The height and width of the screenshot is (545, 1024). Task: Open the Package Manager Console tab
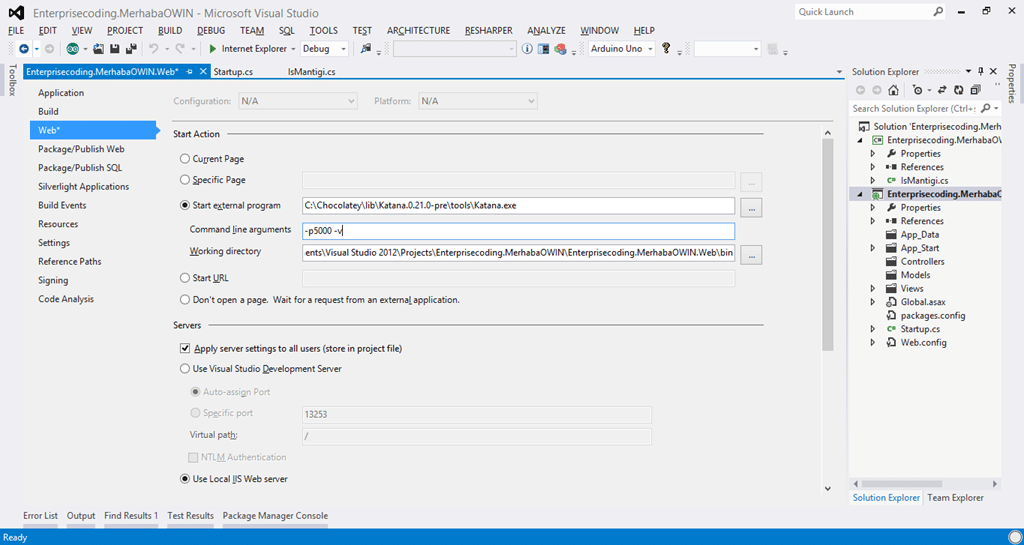pyautogui.click(x=275, y=516)
